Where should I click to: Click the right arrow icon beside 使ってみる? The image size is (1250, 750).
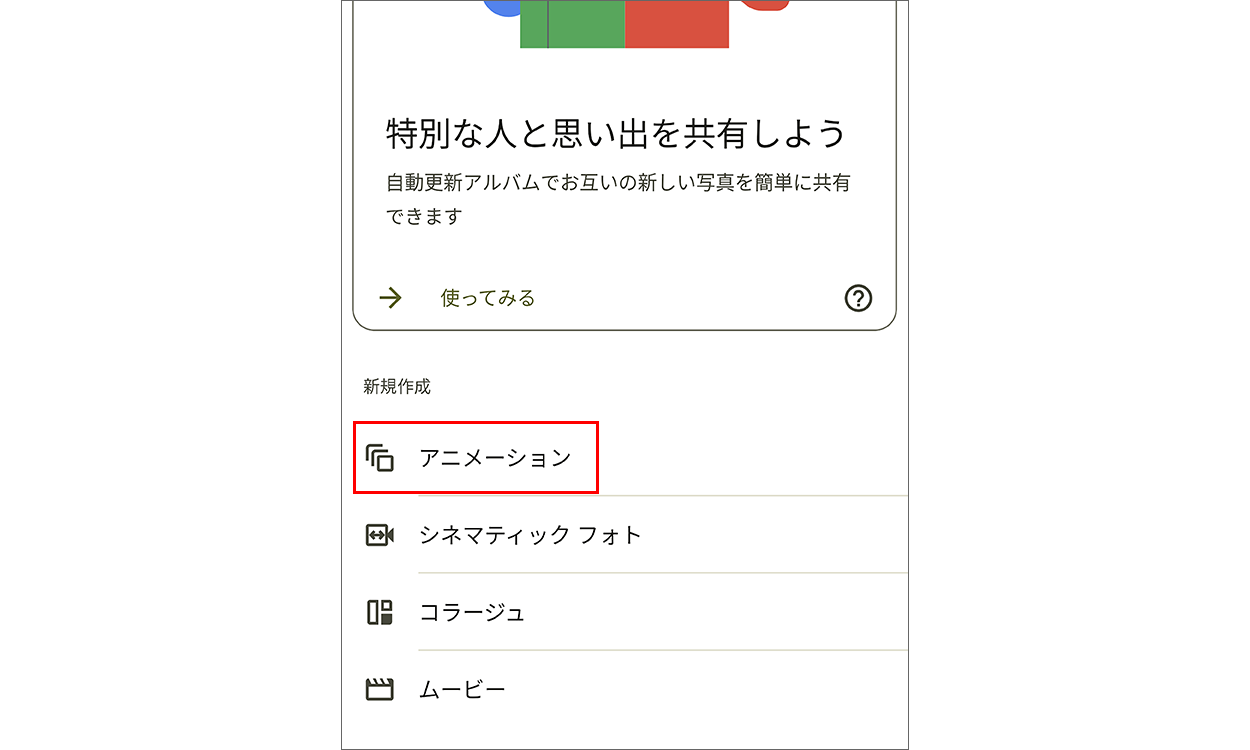(x=390, y=298)
